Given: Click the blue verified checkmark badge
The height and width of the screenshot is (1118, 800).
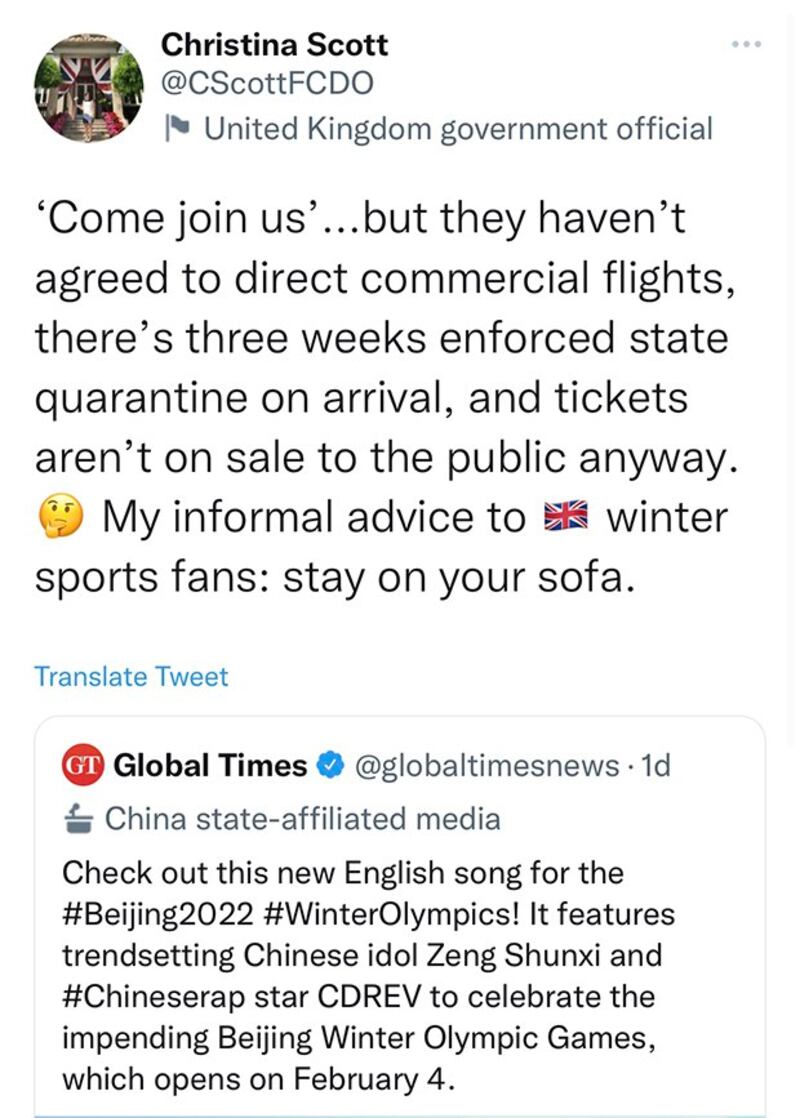Looking at the screenshot, I should tap(329, 765).
